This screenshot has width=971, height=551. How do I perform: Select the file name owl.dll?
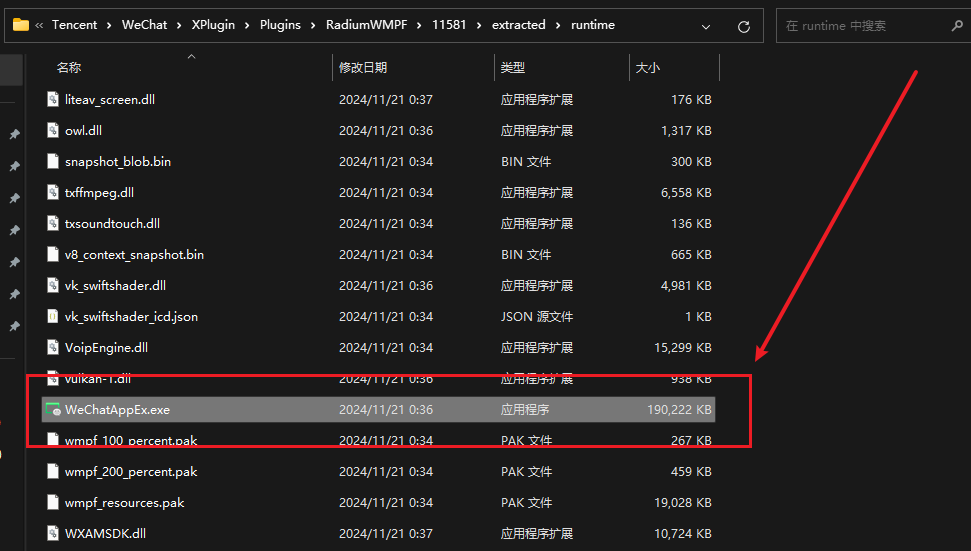pyautogui.click(x=83, y=130)
